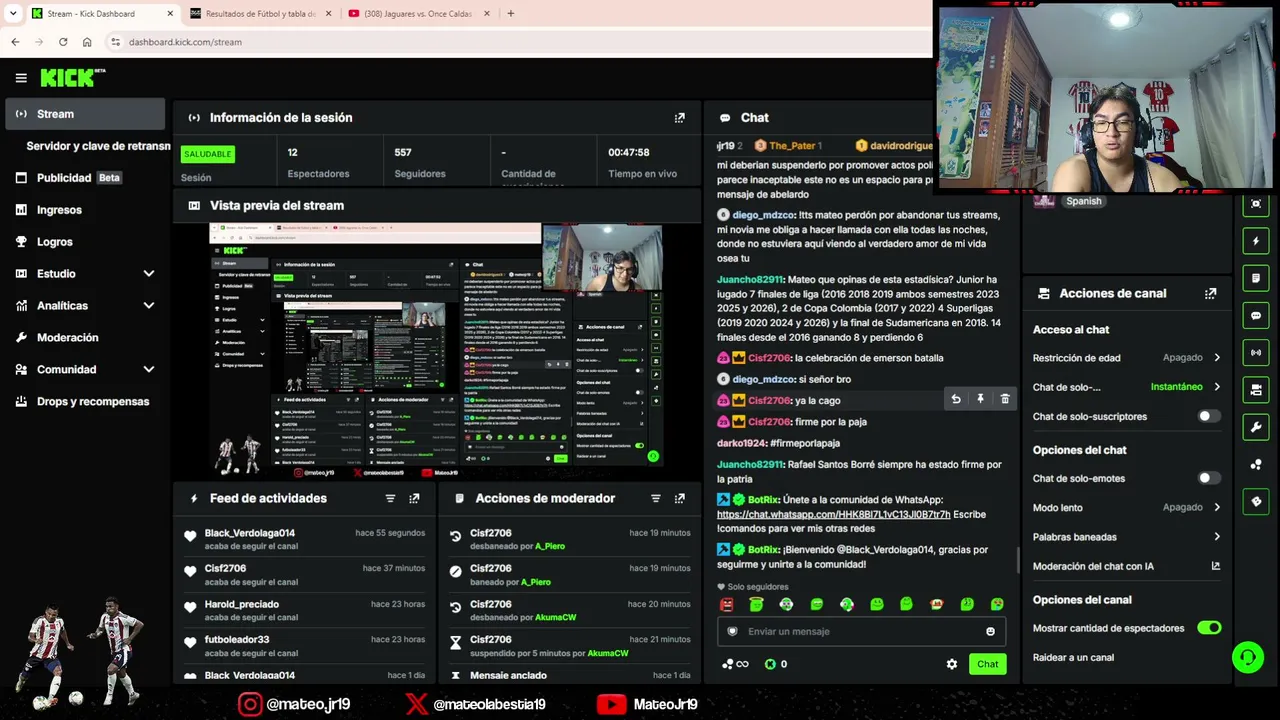The height and width of the screenshot is (720, 1280).
Task: Click the green Chat send button
Action: pyautogui.click(x=987, y=664)
